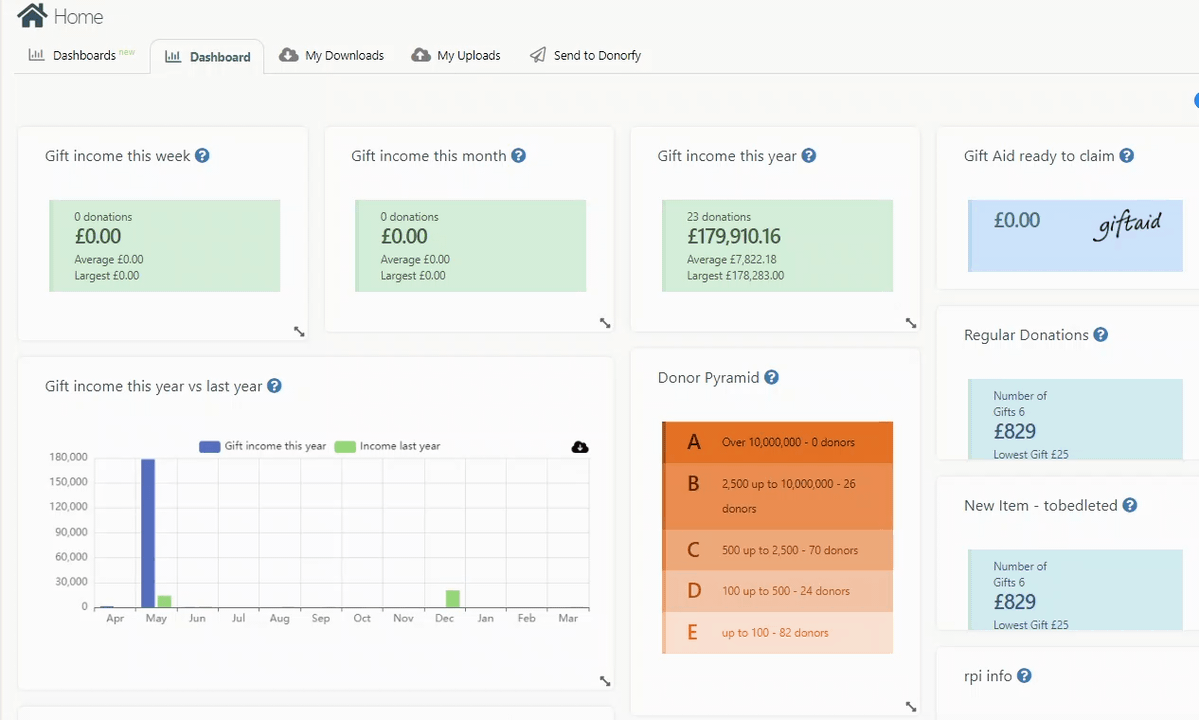Click help icon for Regular Donations

(1100, 334)
